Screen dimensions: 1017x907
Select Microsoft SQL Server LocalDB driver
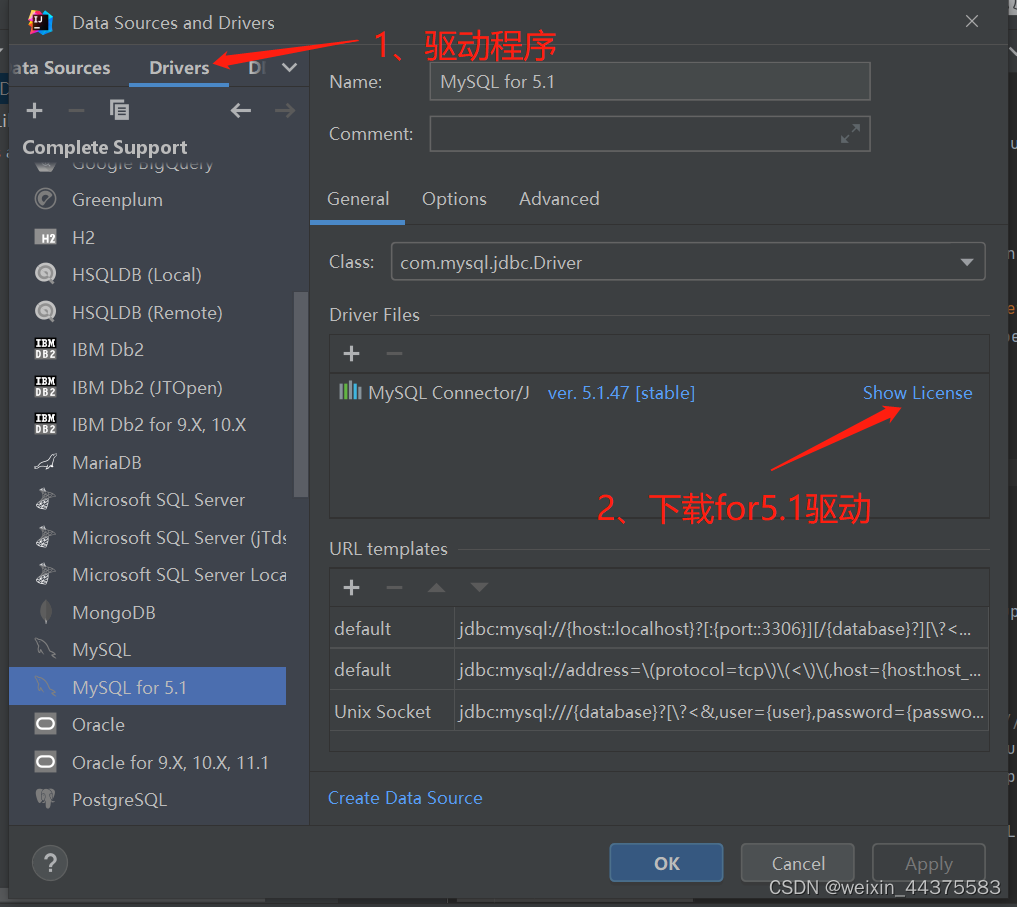pyautogui.click(x=147, y=575)
